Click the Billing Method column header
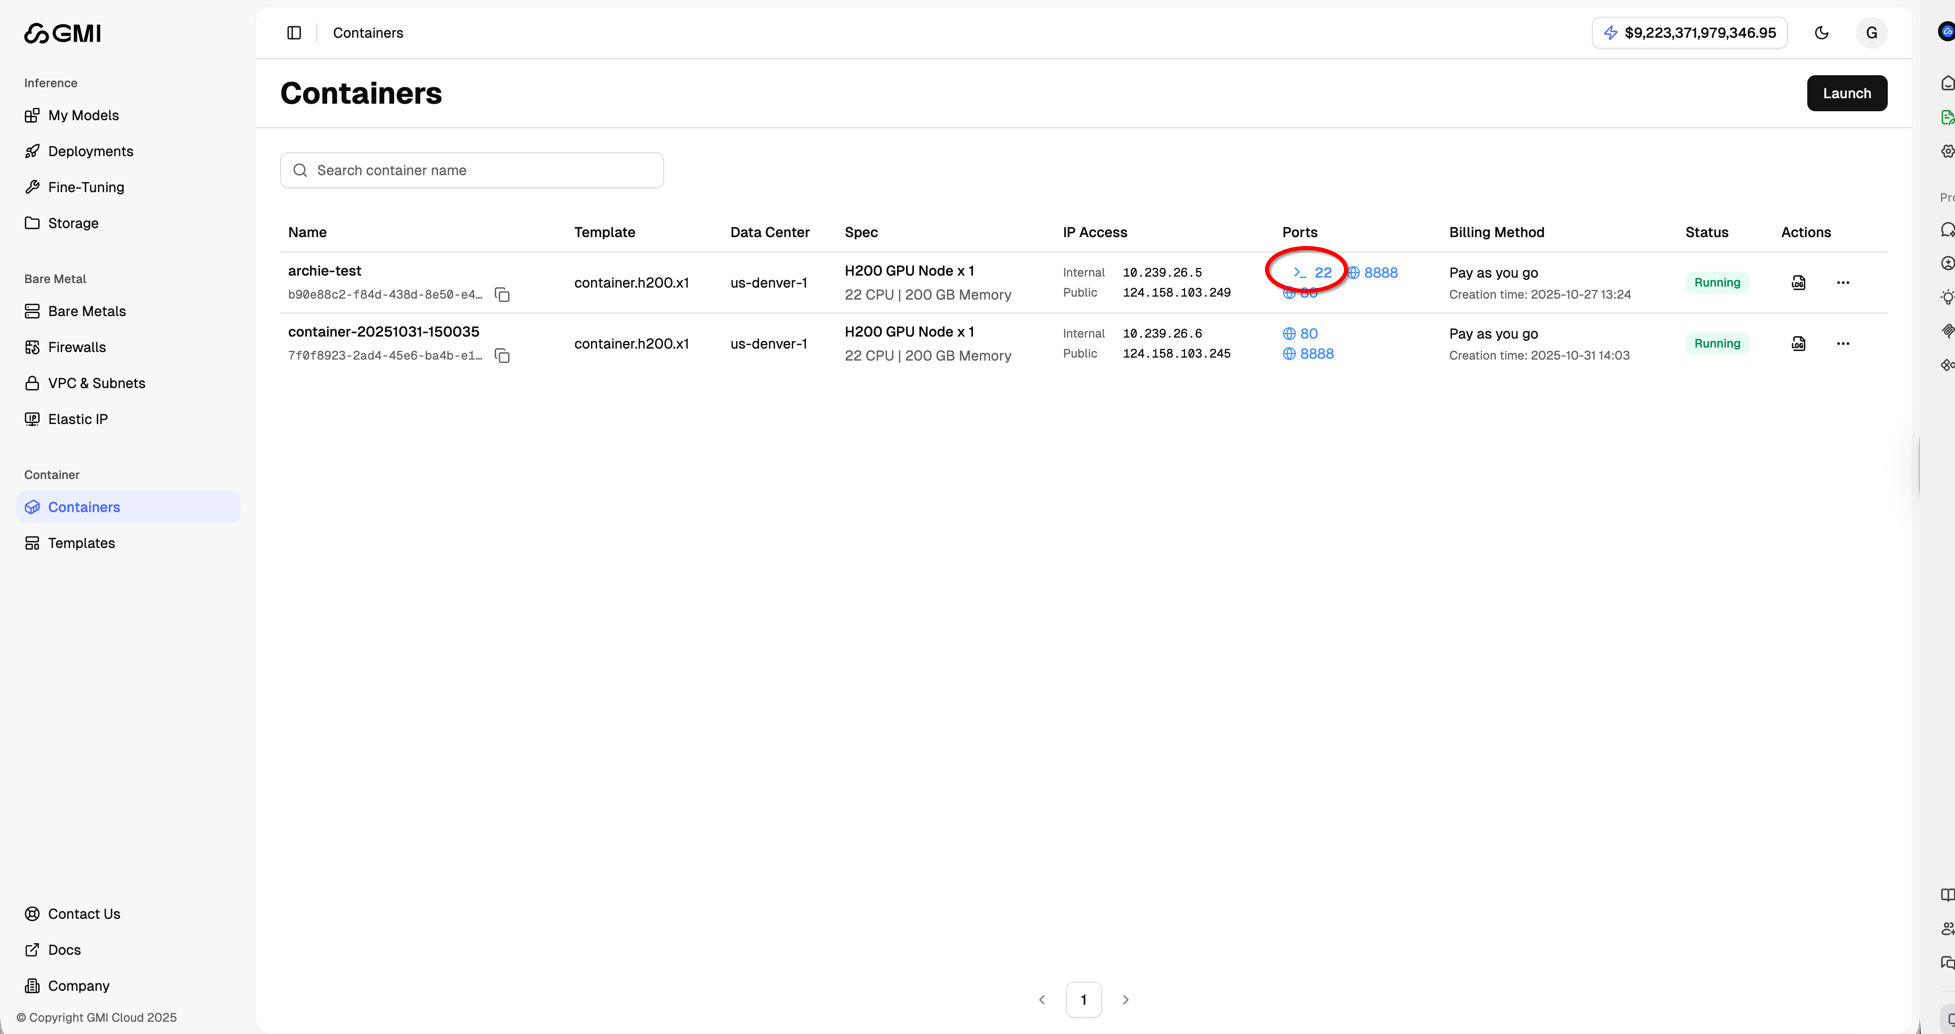The height and width of the screenshot is (1034, 1955). [1496, 232]
